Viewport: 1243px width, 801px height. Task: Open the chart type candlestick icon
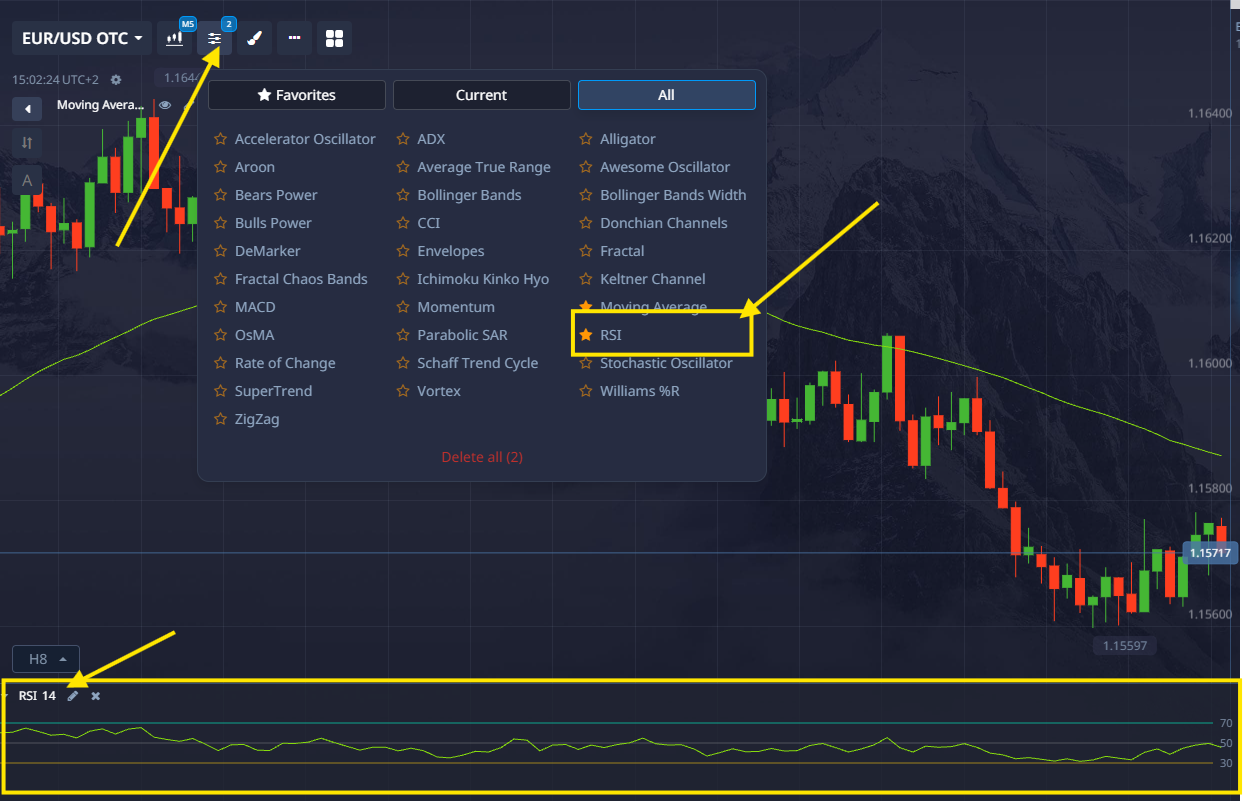(175, 39)
